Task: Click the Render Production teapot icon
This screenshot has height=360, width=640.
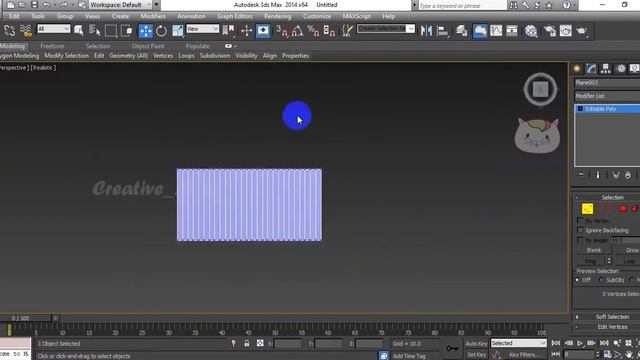Action: coord(582,31)
